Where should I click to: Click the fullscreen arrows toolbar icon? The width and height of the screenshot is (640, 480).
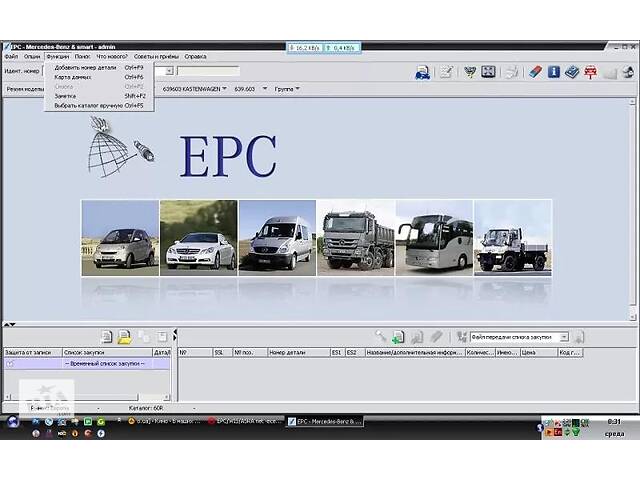pyautogui.click(x=488, y=72)
